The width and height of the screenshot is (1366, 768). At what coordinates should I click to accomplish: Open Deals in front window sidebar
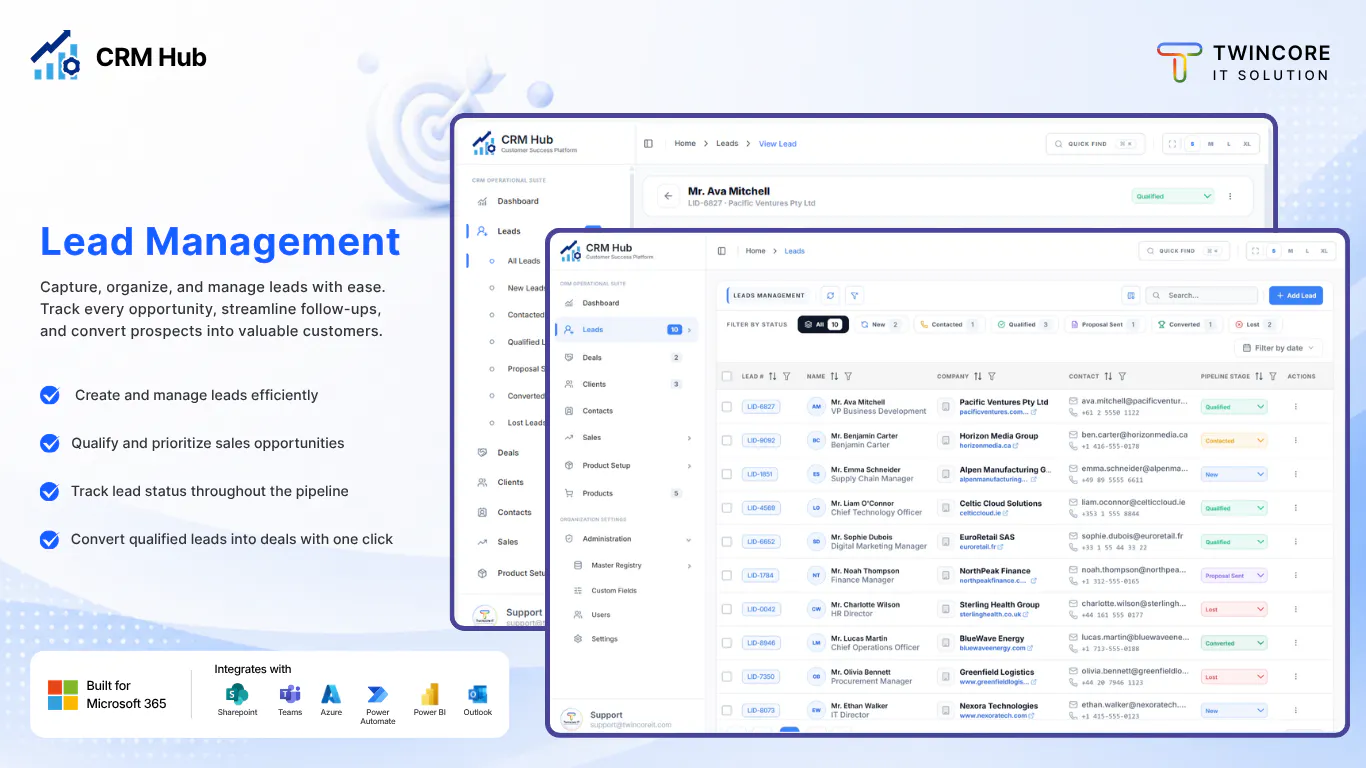pos(592,357)
